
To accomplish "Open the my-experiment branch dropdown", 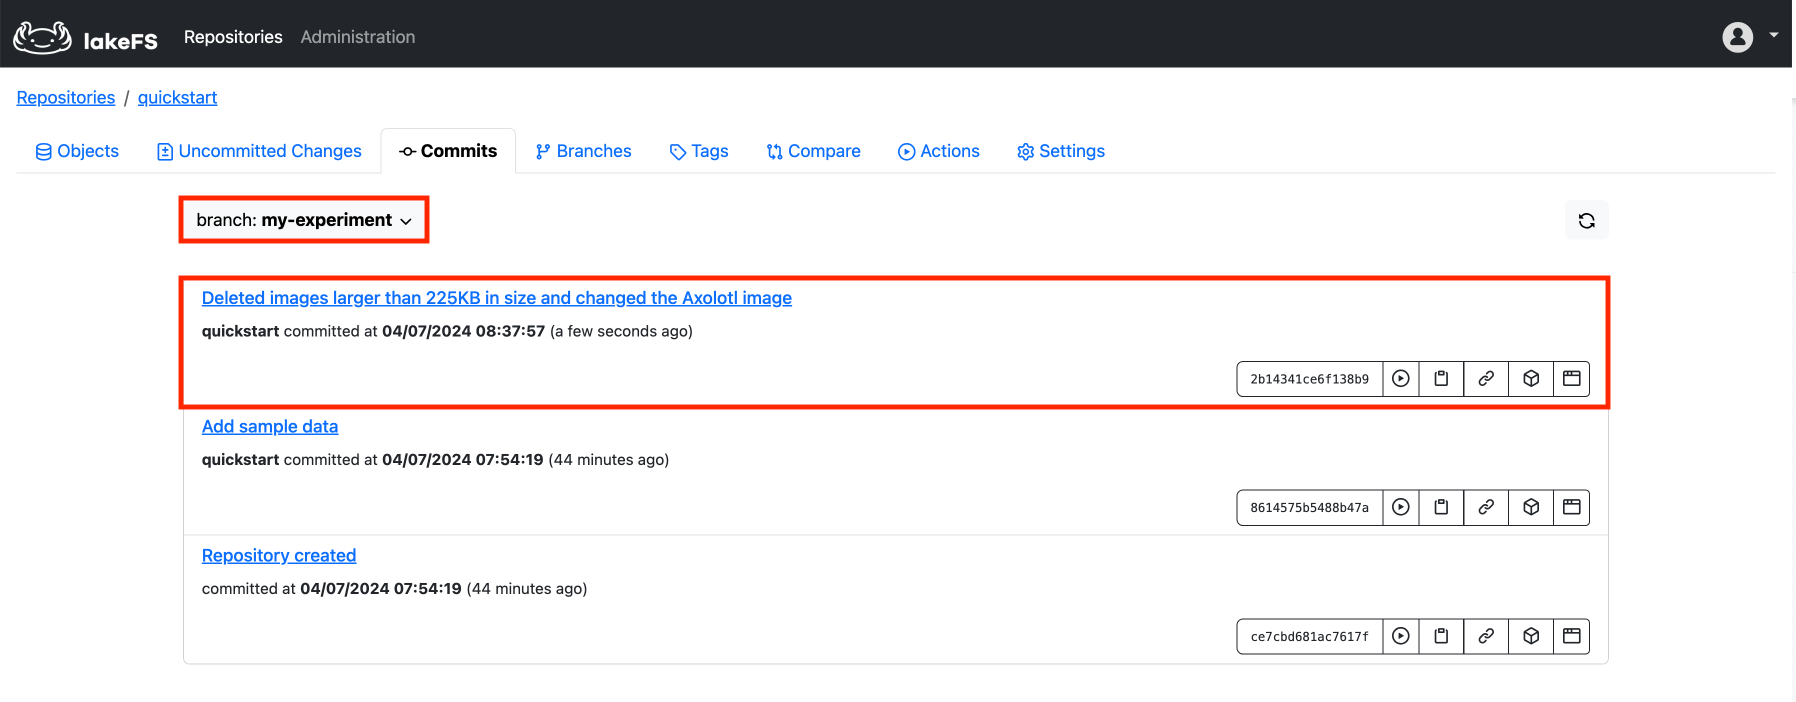I will coord(304,220).
